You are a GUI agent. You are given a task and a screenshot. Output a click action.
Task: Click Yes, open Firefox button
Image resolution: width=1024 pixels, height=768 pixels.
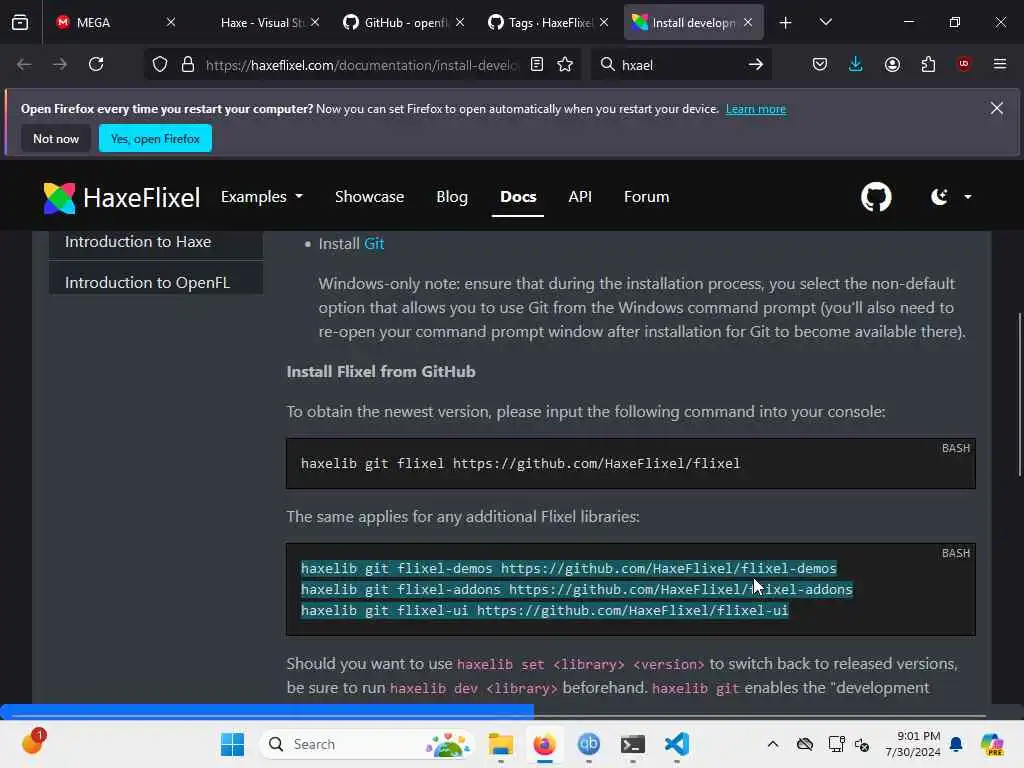(x=155, y=138)
